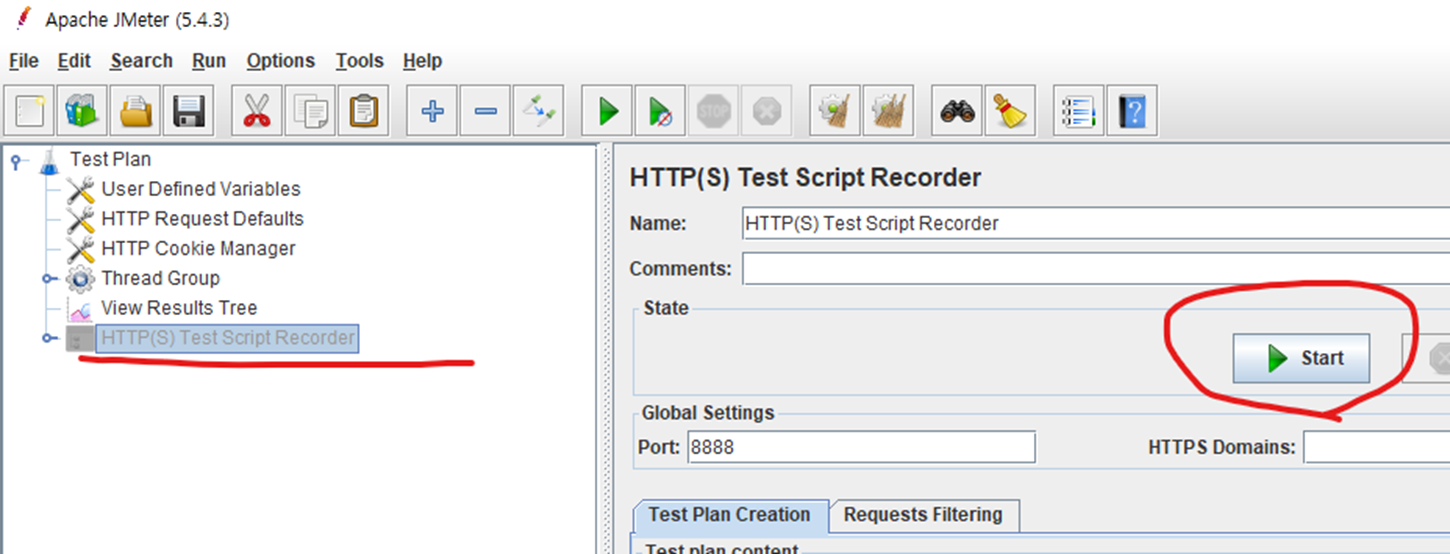Cut selection using the scissors icon
This screenshot has height=554, width=1450.
(x=257, y=110)
